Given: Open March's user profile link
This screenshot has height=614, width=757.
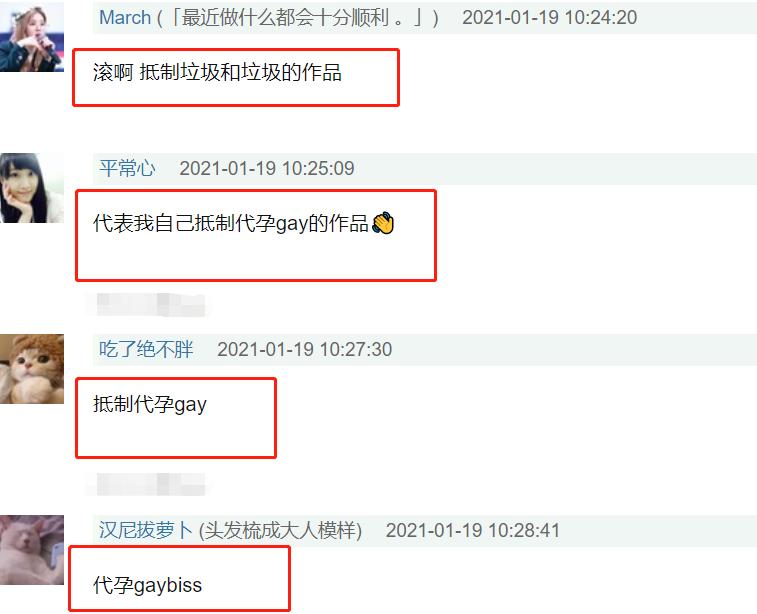Looking at the screenshot, I should (x=125, y=18).
